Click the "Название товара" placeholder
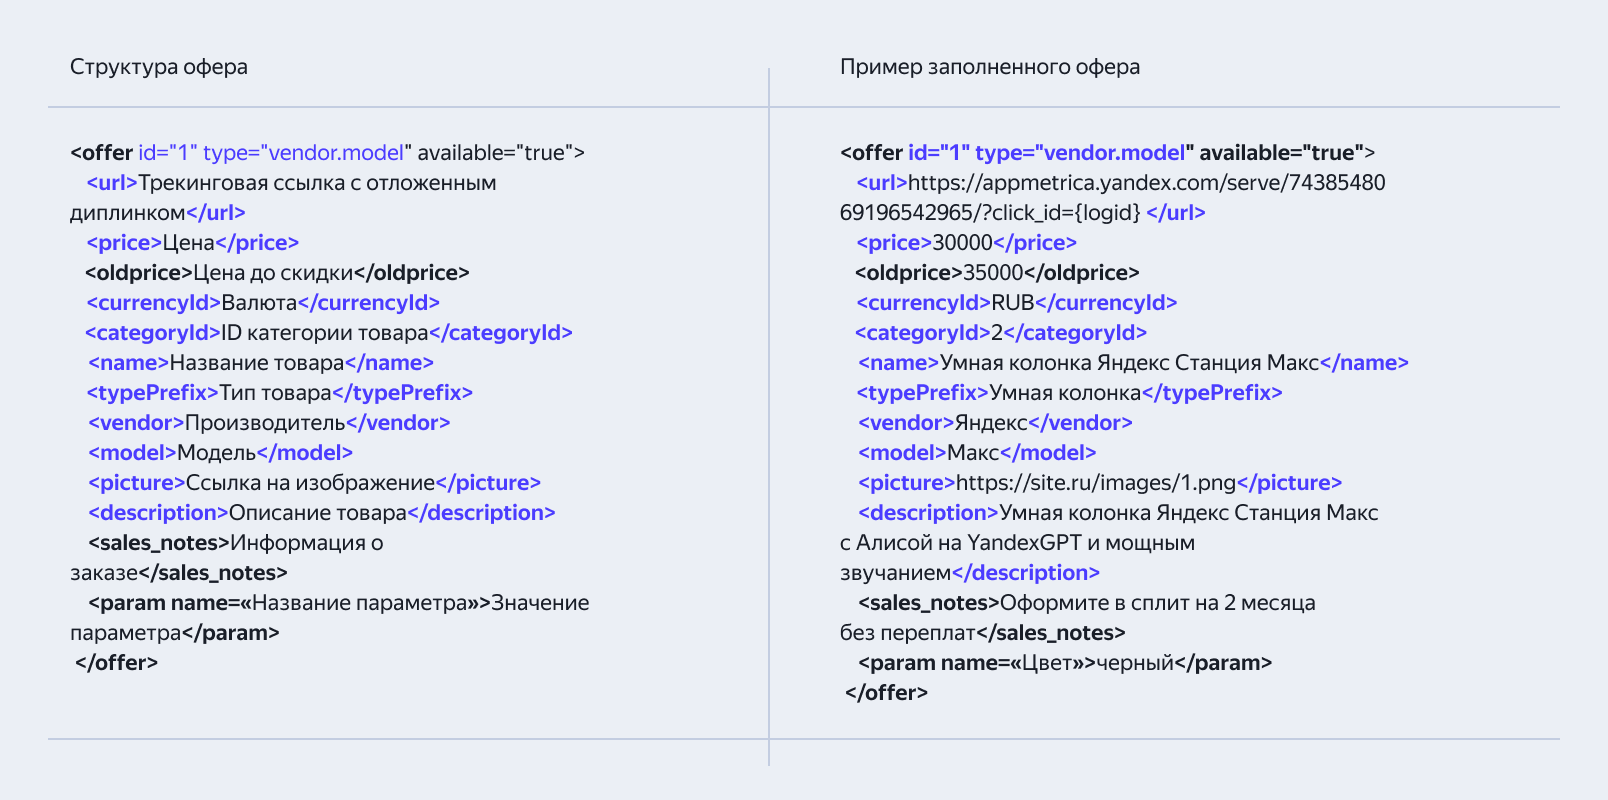 (257, 363)
